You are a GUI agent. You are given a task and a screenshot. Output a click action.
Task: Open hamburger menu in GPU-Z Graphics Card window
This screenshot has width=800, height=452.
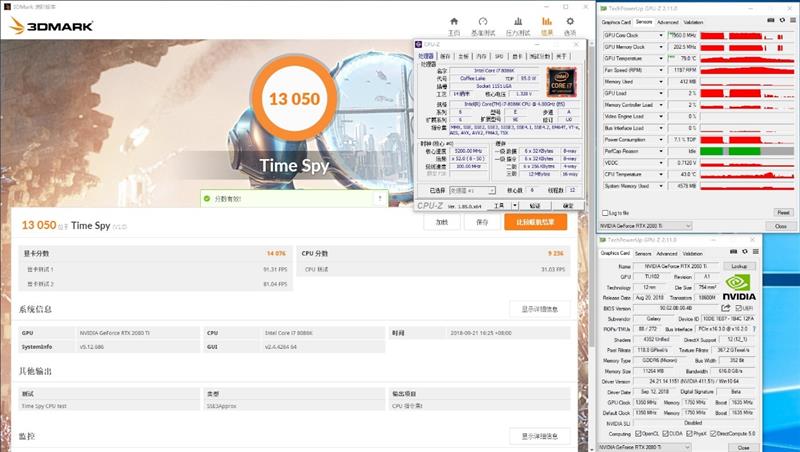tap(756, 252)
